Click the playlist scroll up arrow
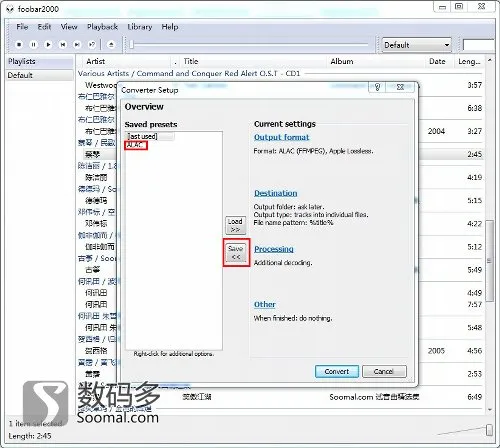500x448 pixels. [489, 60]
